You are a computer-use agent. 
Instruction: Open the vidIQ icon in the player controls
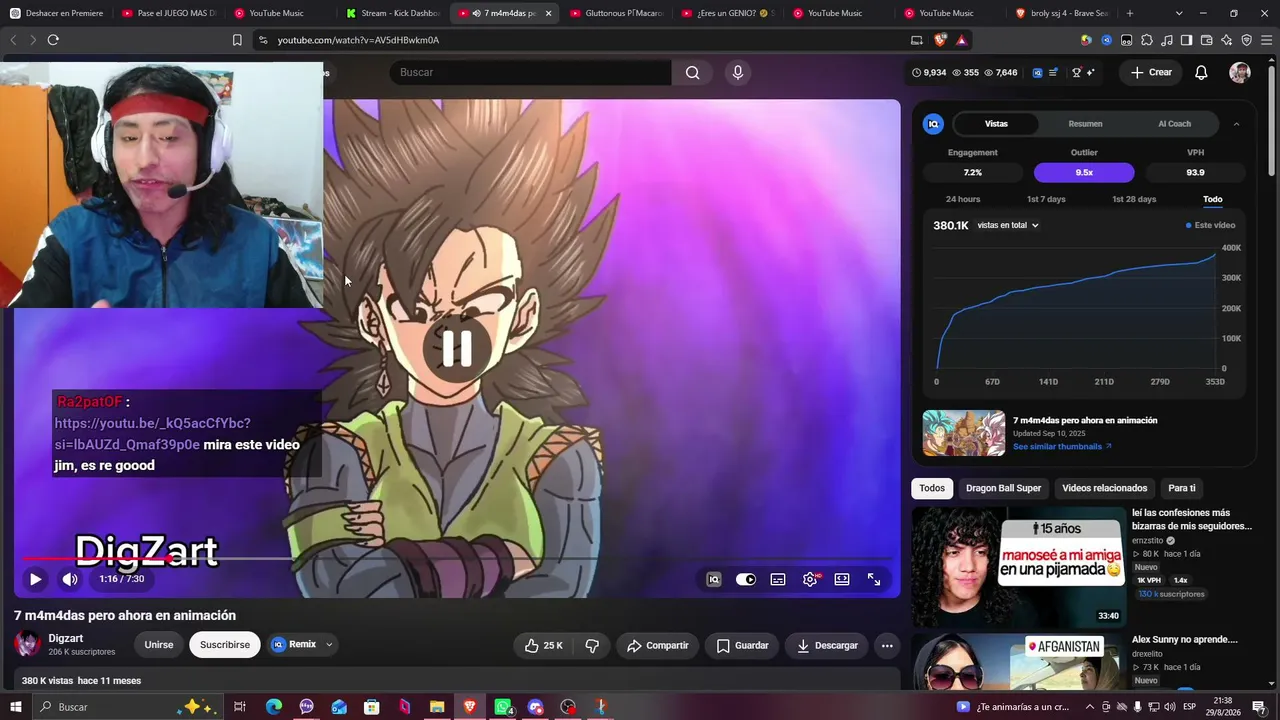tap(714, 579)
